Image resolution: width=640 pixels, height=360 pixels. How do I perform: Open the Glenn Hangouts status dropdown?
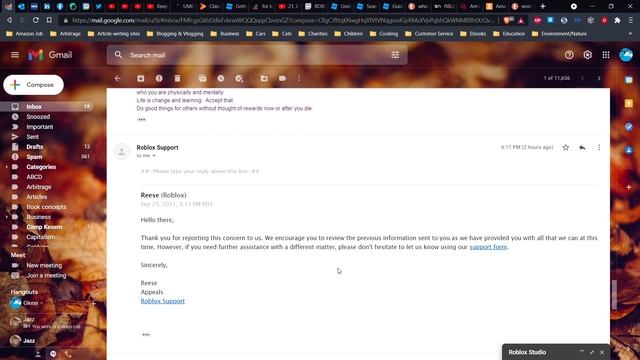[42, 303]
